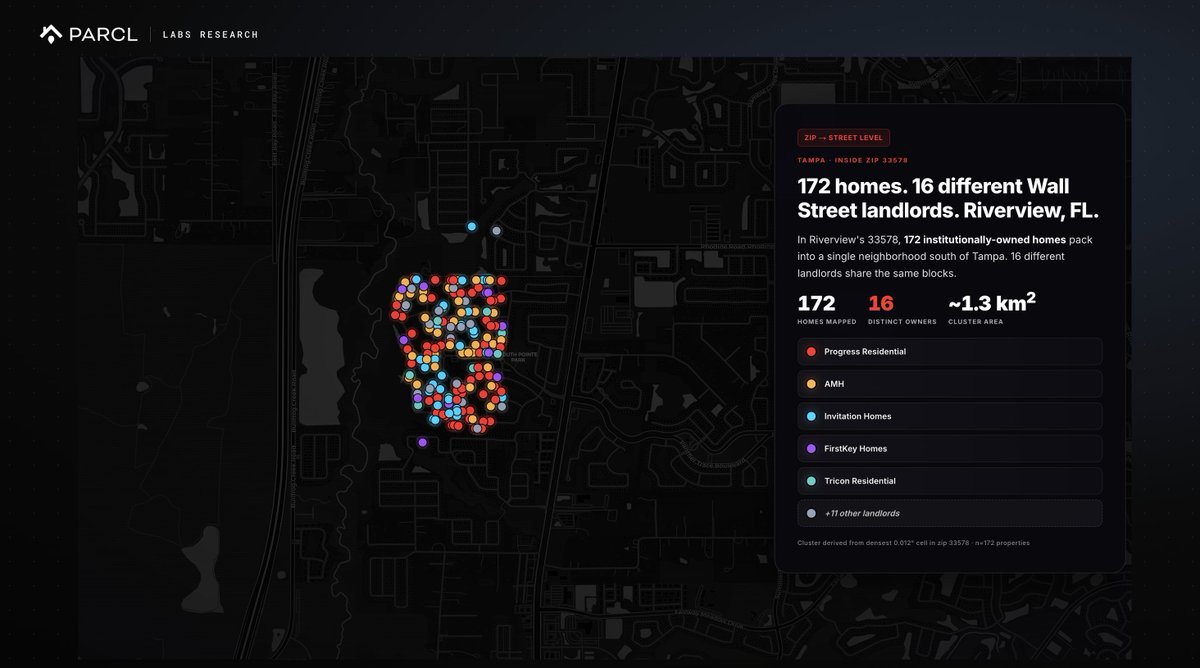The image size is (1200, 668).
Task: Open the Labs Research header label
Action: click(x=211, y=35)
